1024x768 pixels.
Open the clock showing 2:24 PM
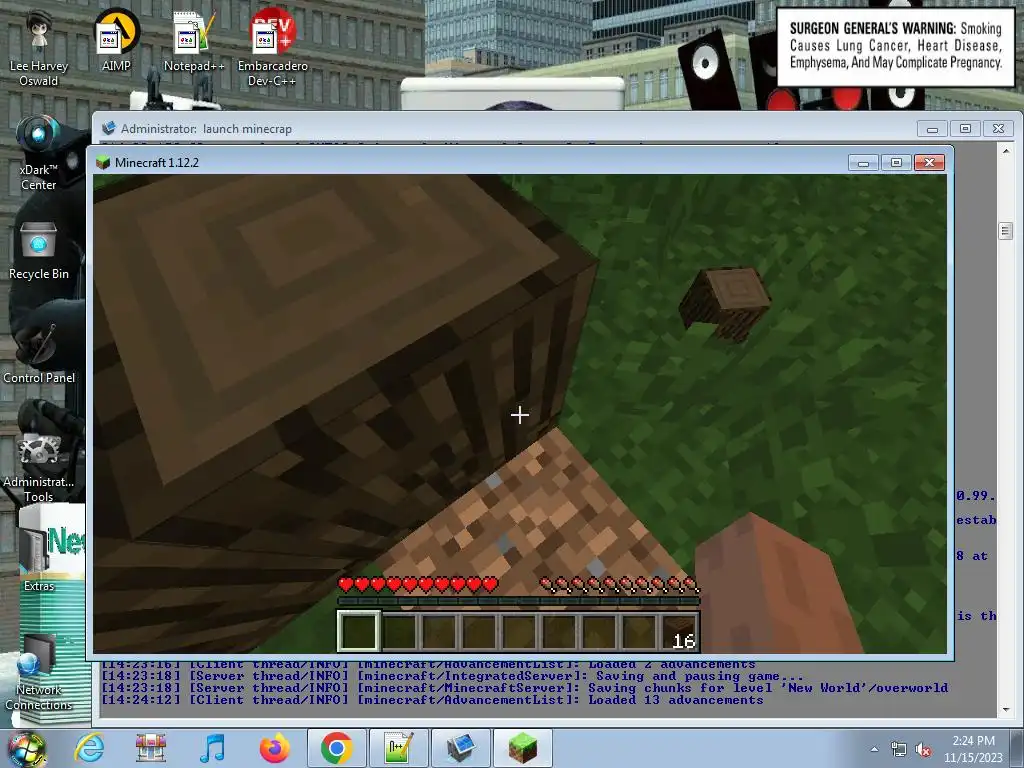pos(973,749)
